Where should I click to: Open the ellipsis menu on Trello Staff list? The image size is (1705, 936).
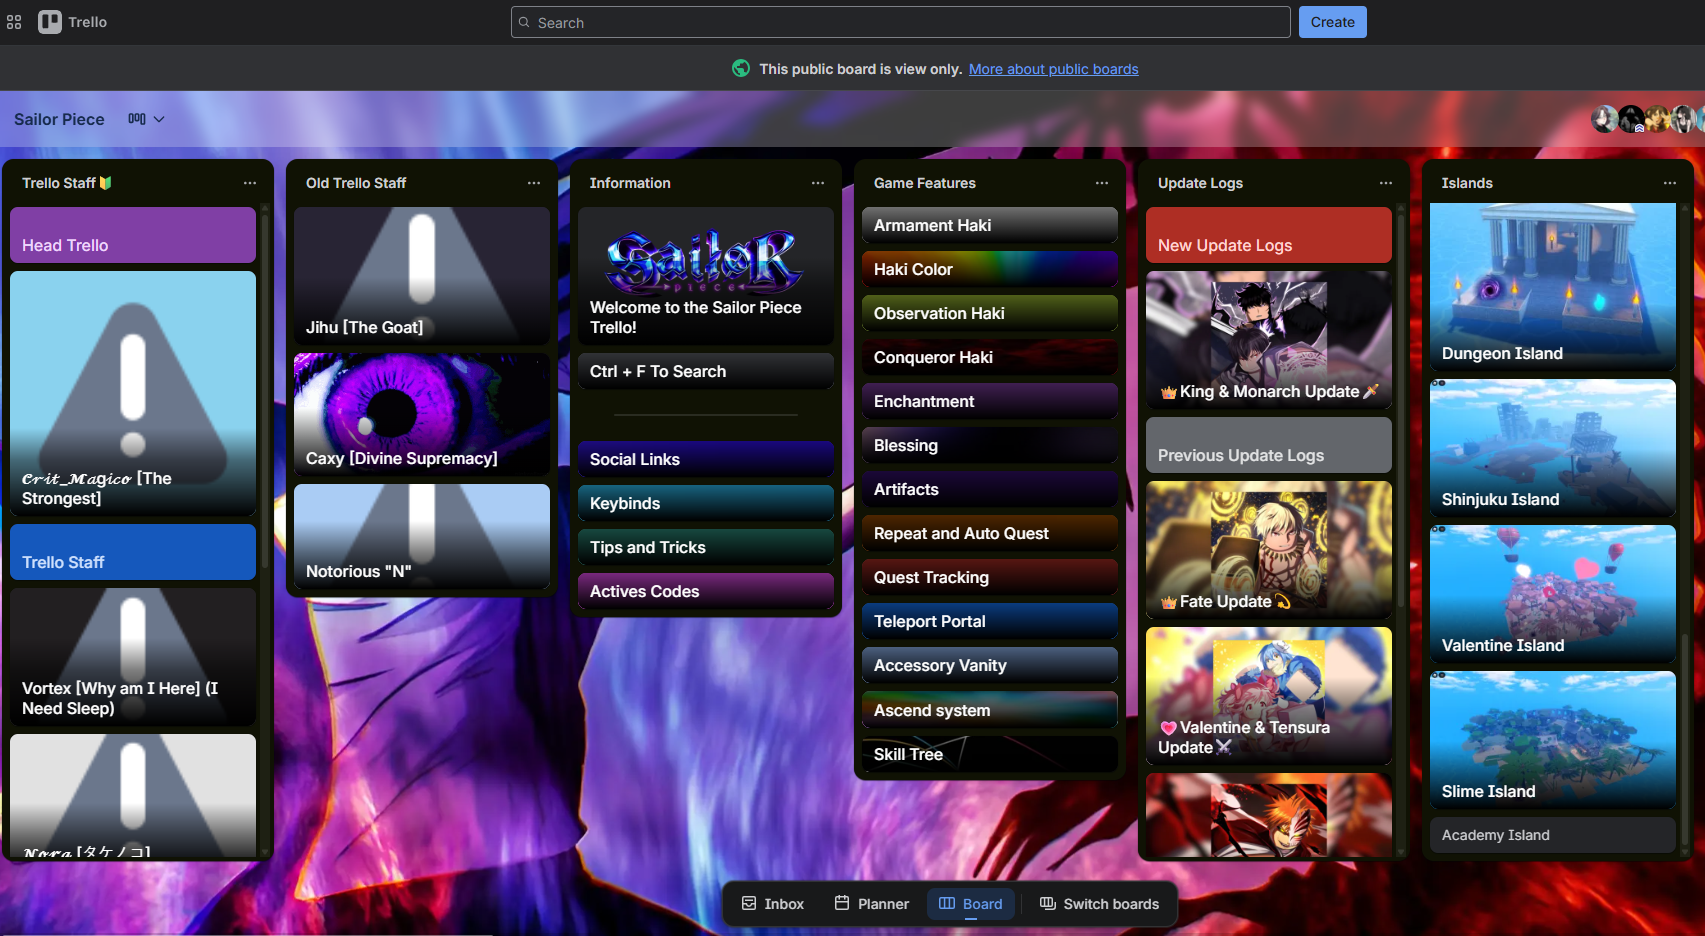coord(249,183)
